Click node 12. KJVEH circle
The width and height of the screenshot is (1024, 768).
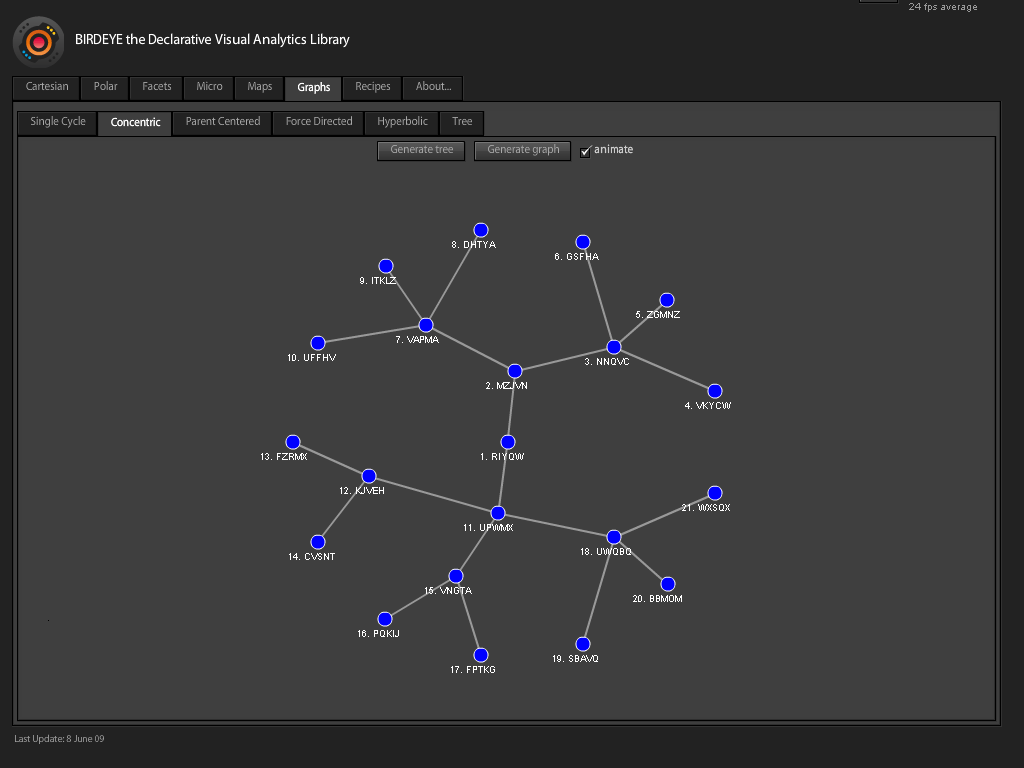tap(369, 476)
